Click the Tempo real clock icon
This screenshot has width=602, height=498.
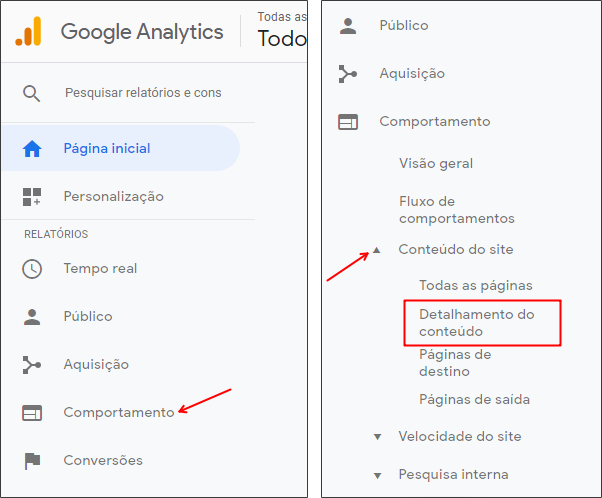tap(32, 269)
